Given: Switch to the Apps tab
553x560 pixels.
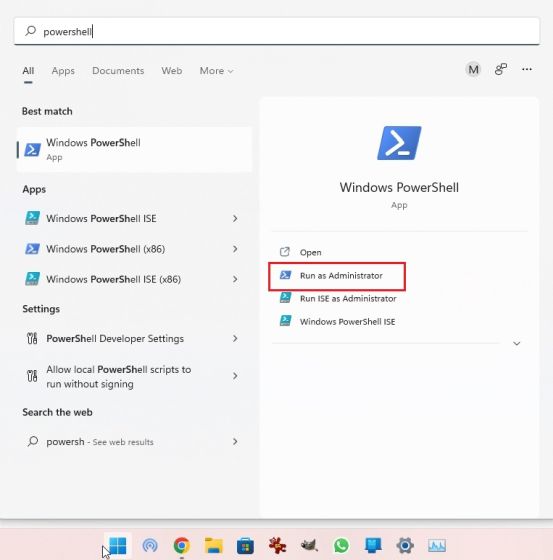Looking at the screenshot, I should click(63, 71).
